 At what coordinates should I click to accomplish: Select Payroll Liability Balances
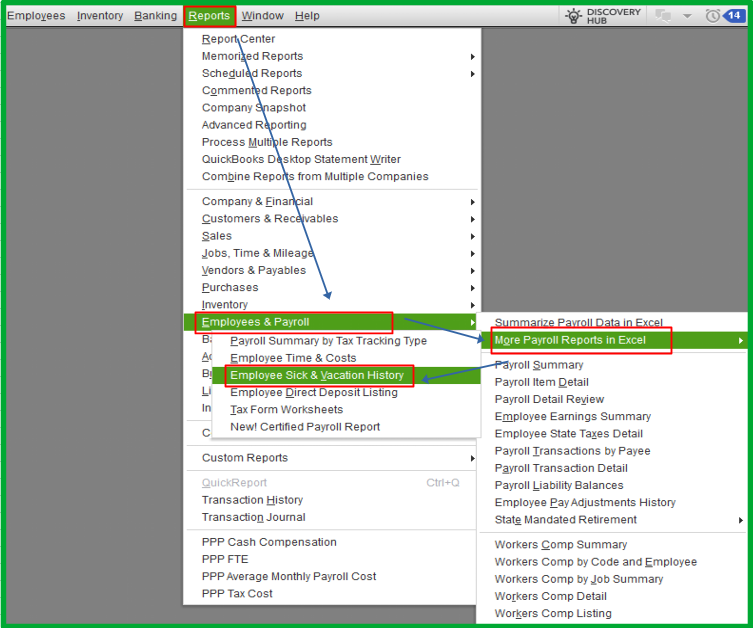pyautogui.click(x=559, y=486)
